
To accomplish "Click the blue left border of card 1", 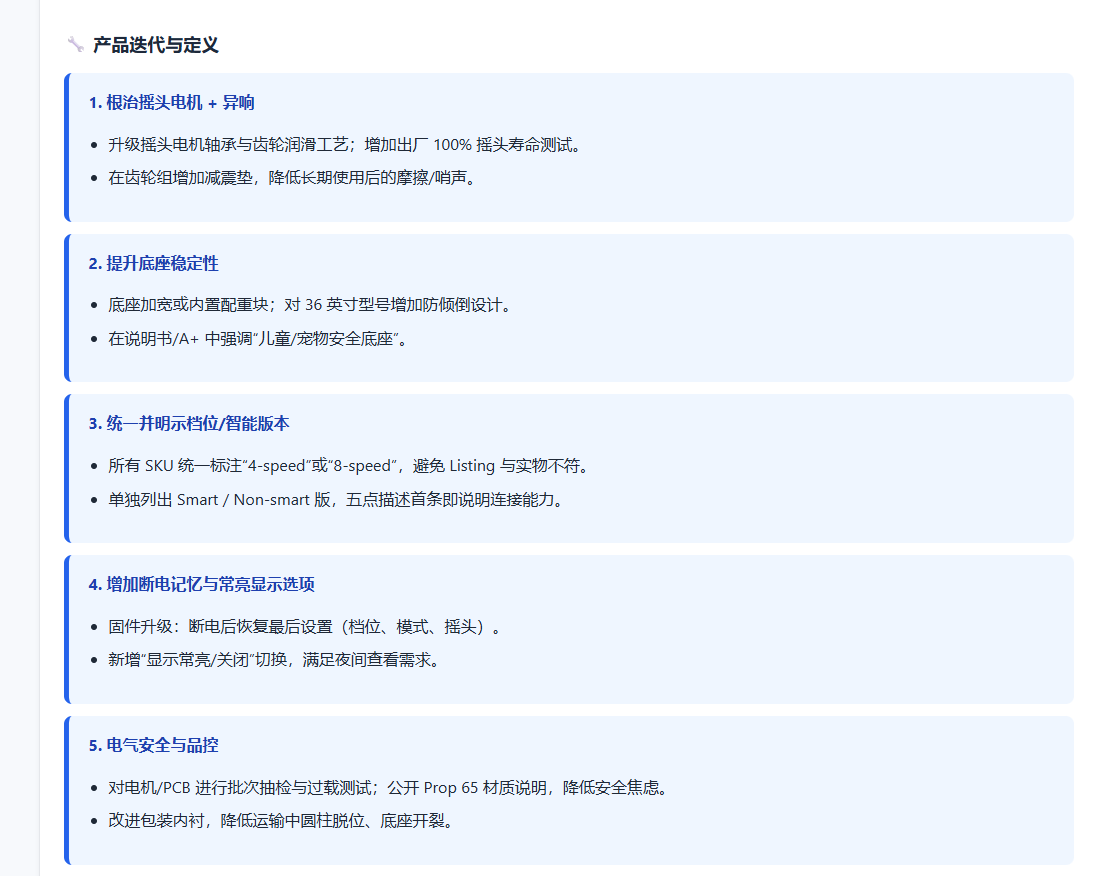I will 67,147.
